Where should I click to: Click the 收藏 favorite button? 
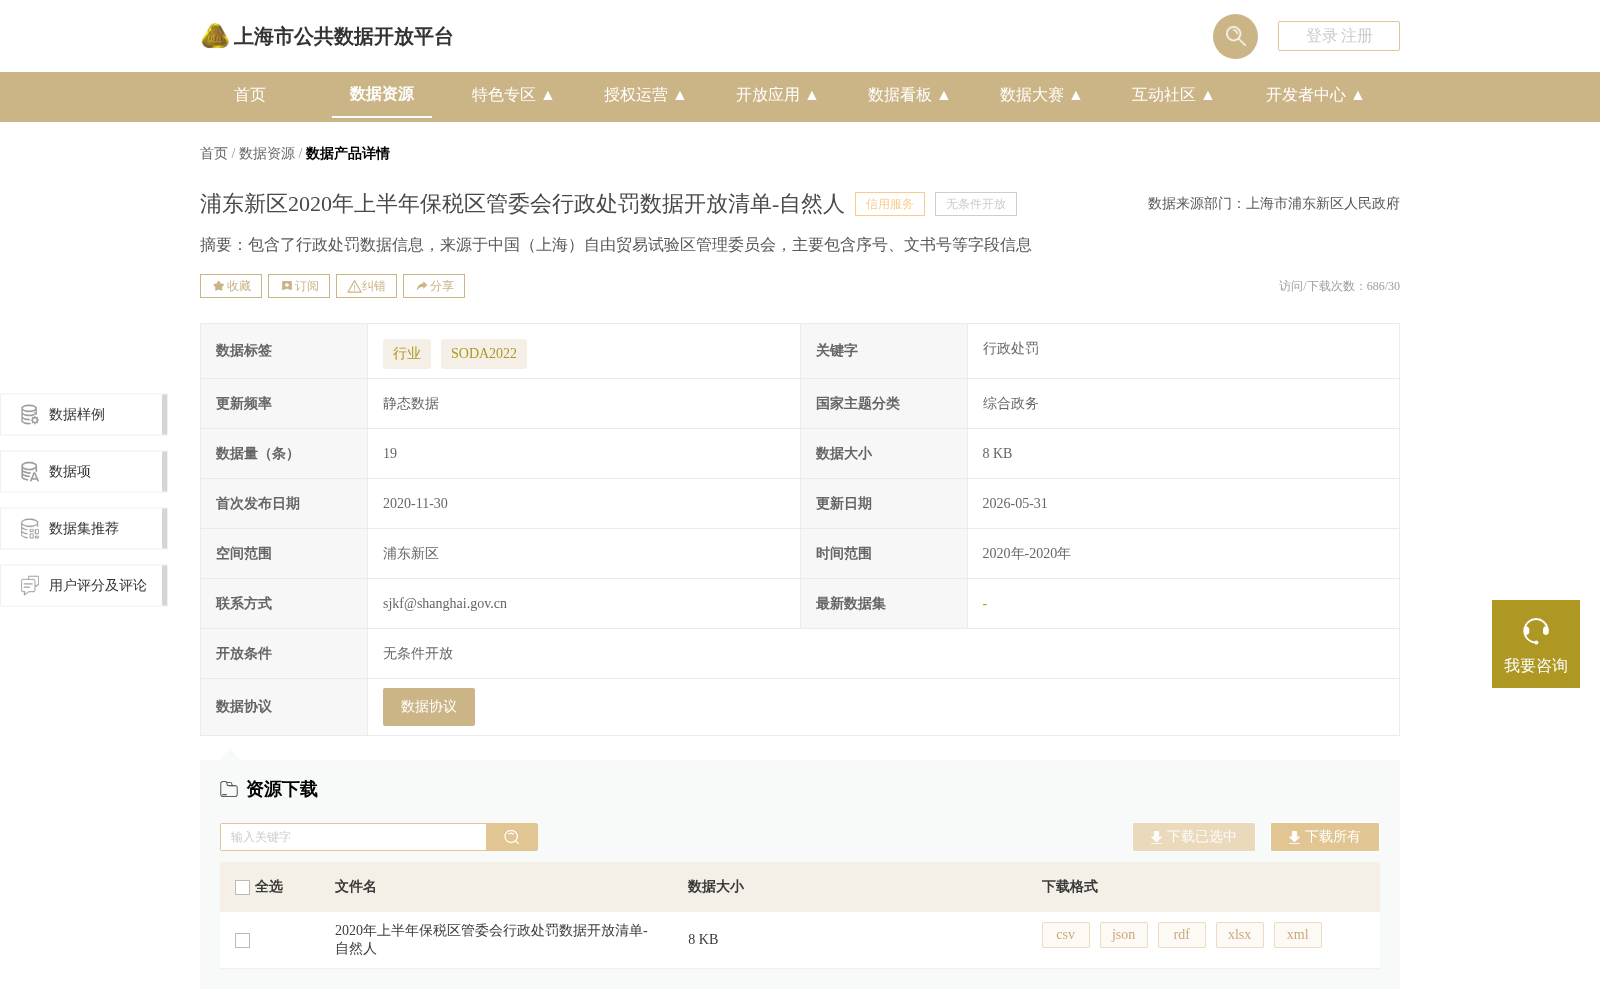coord(231,286)
